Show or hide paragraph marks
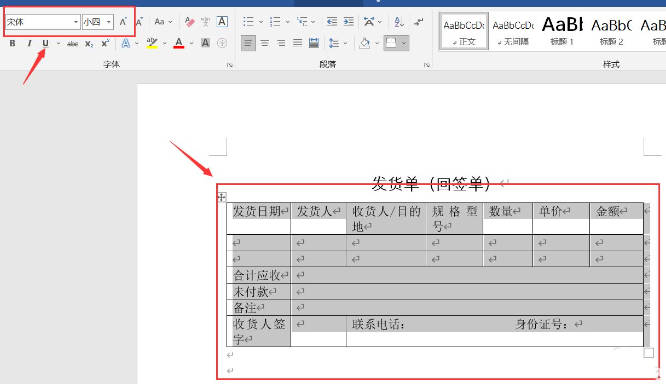666x384 pixels. pyautogui.click(x=418, y=22)
